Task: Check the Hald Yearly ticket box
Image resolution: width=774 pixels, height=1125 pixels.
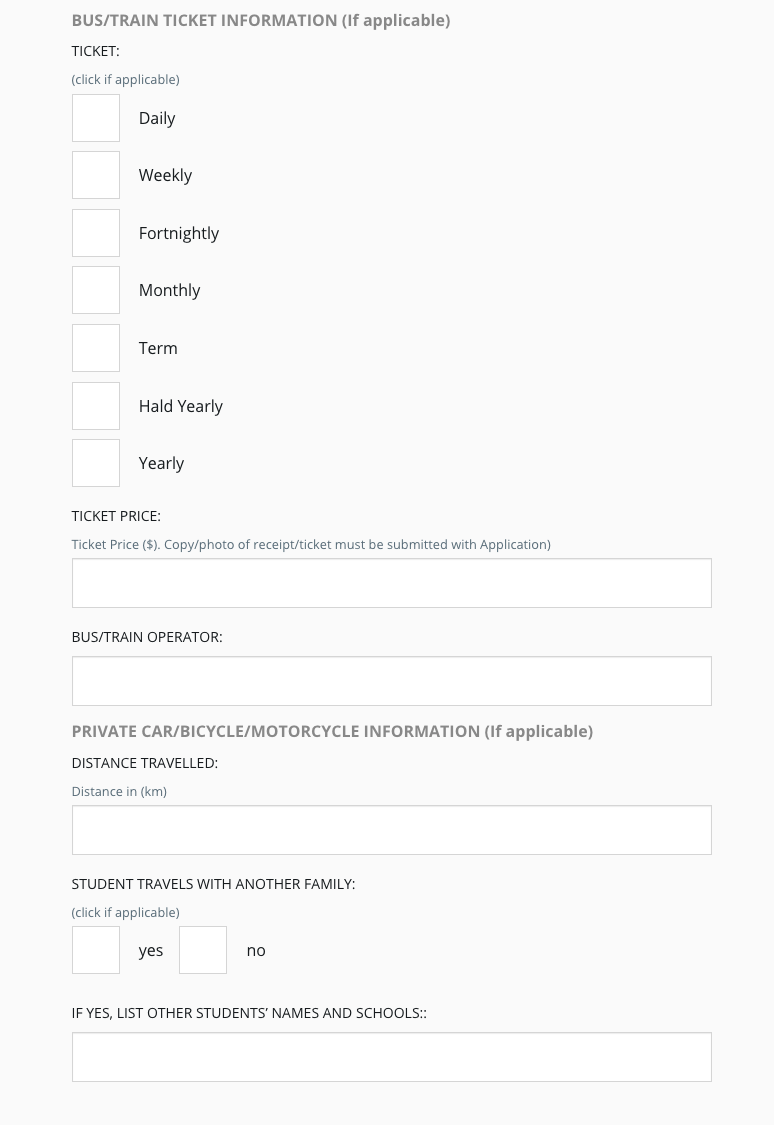Action: pos(96,406)
